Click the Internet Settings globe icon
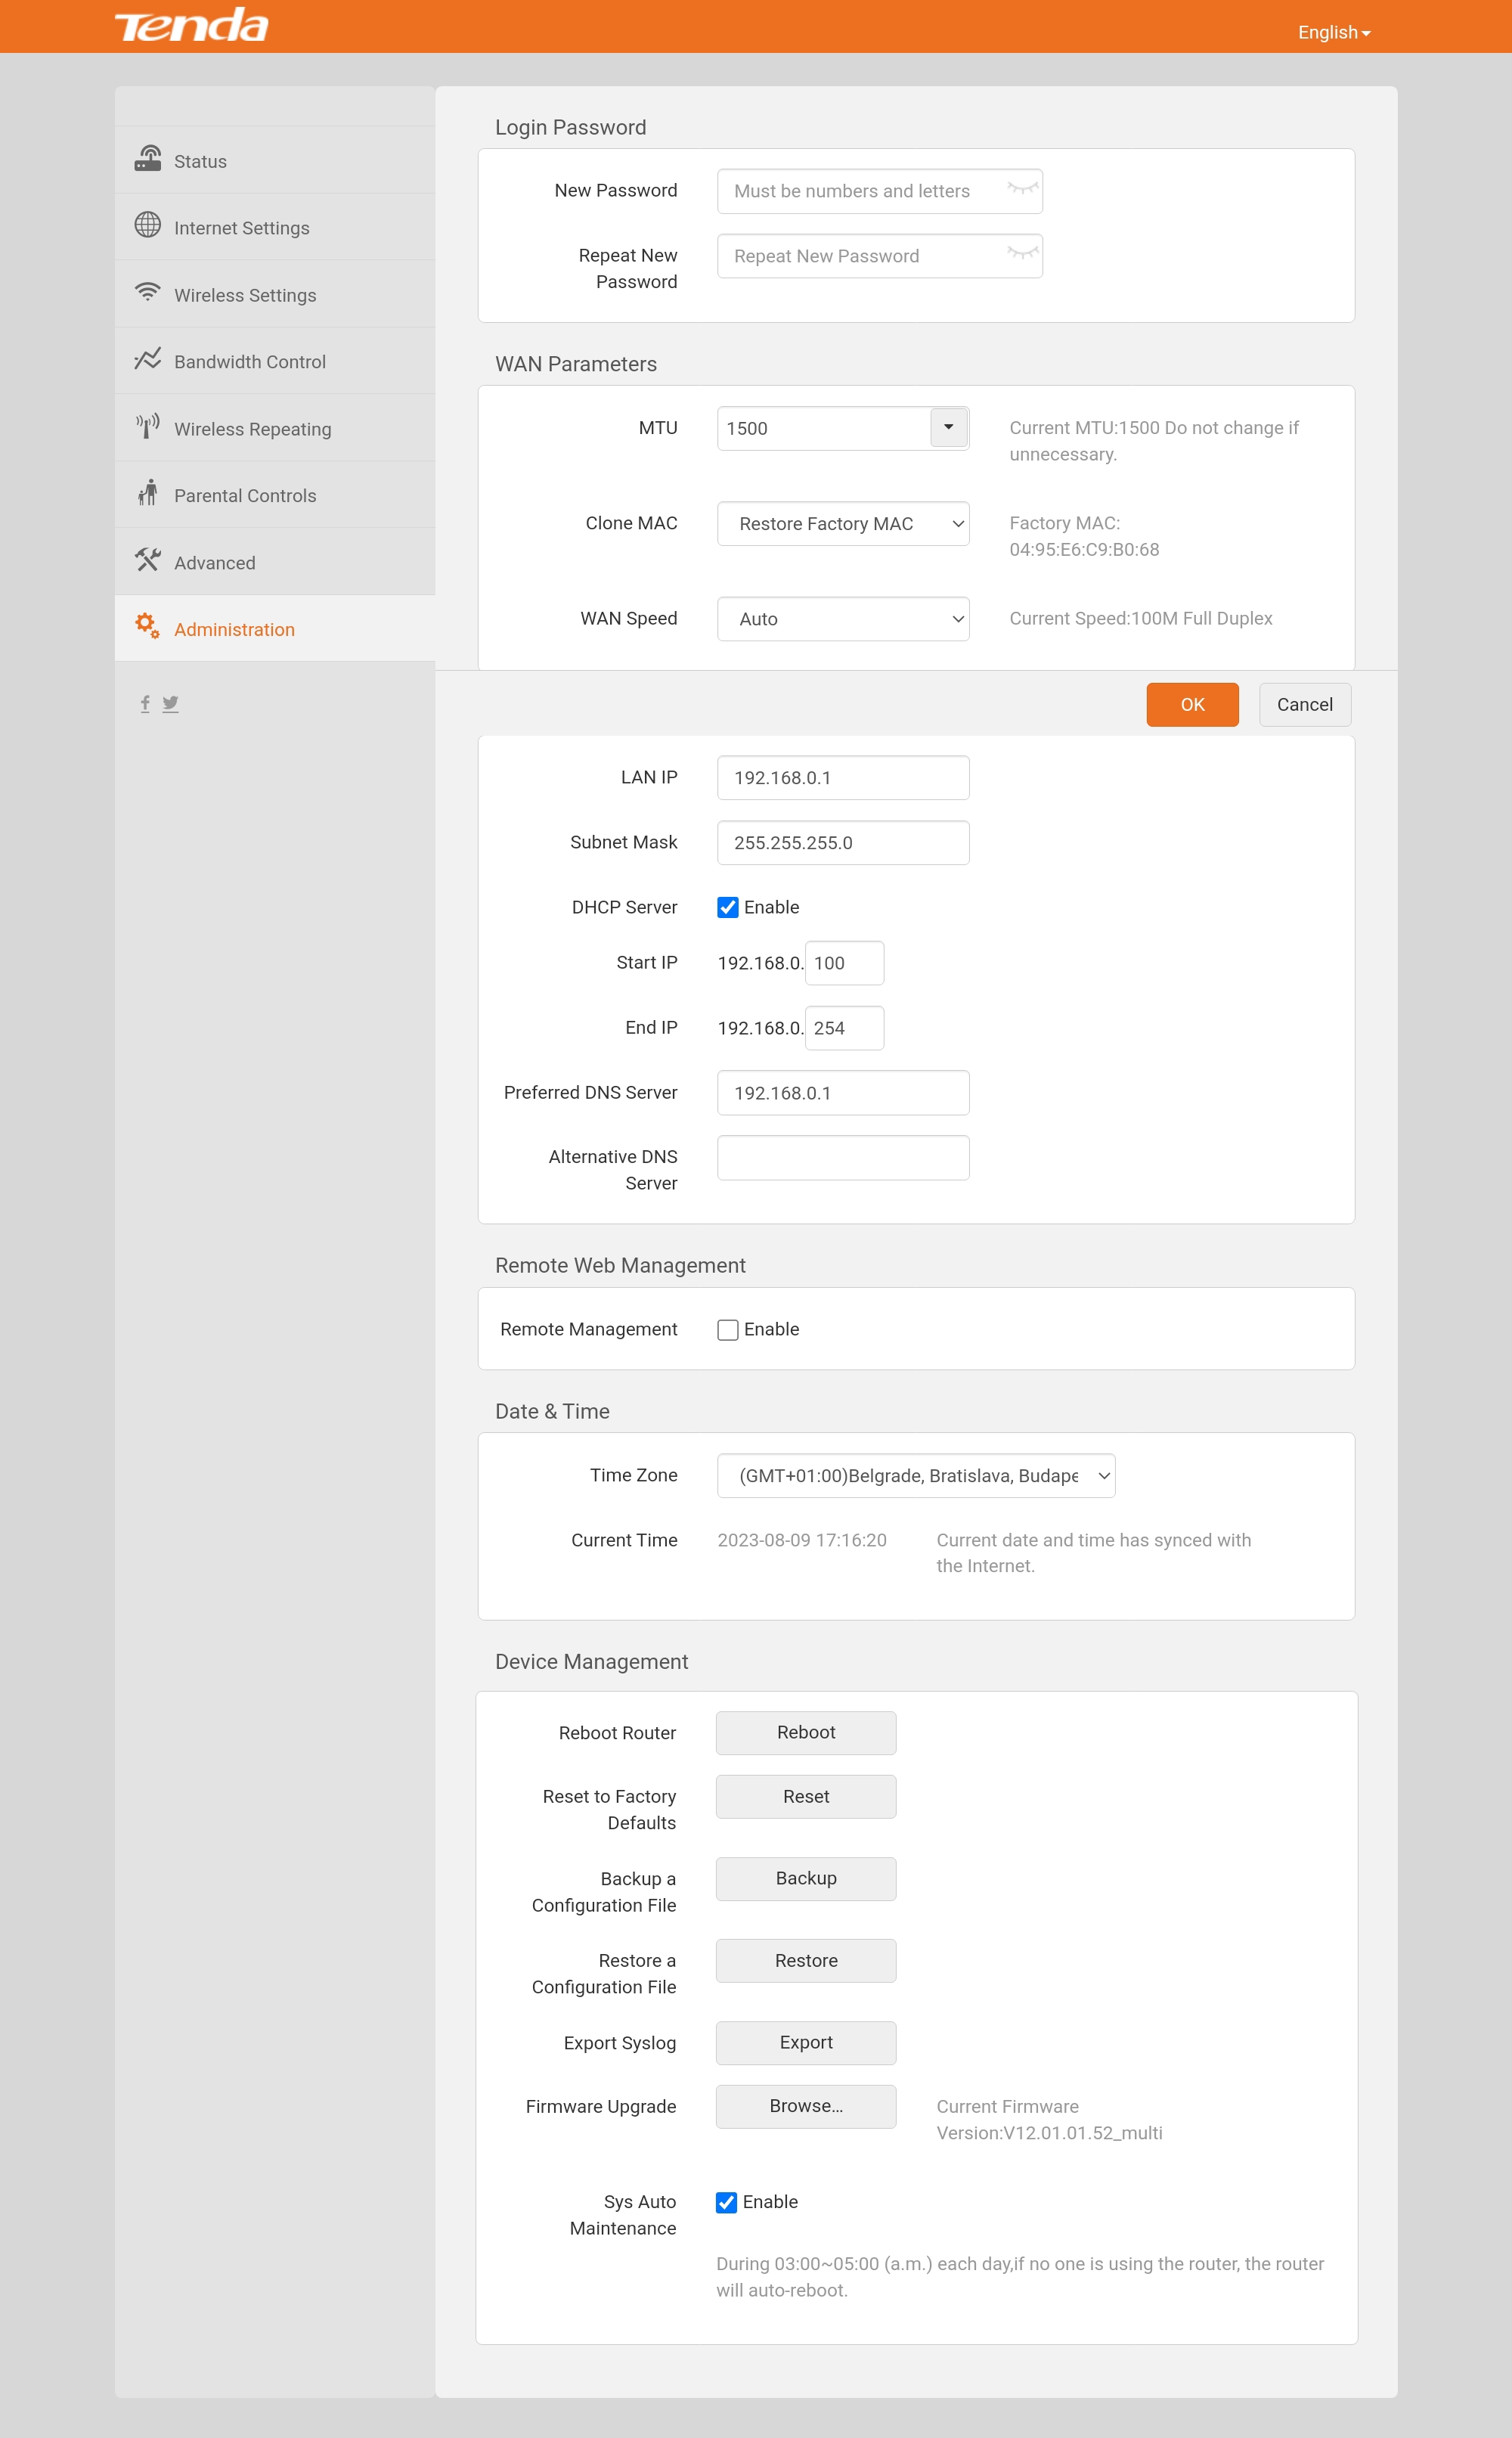The height and width of the screenshot is (2438, 1512). pos(148,225)
